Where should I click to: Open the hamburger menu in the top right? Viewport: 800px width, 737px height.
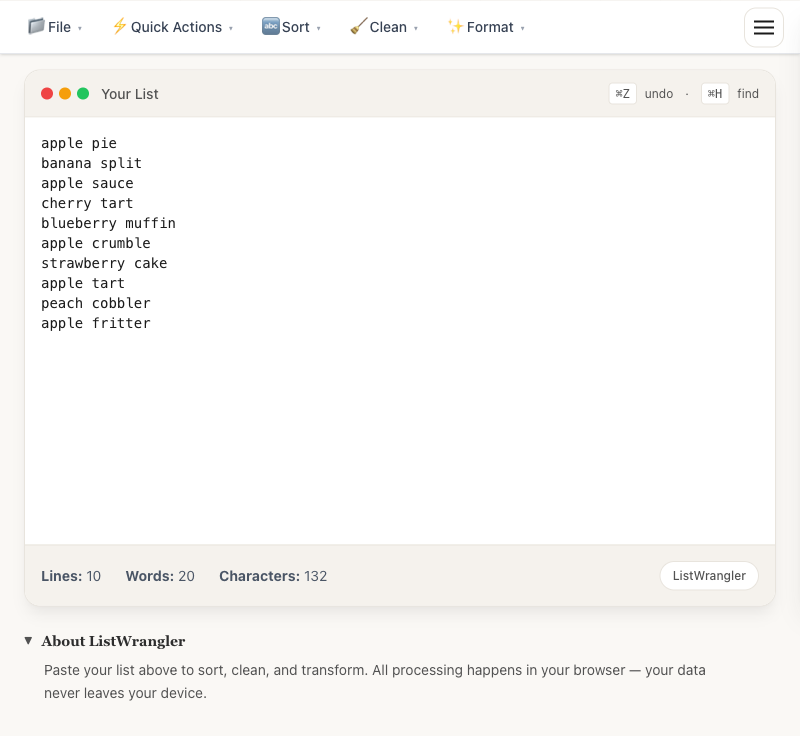pyautogui.click(x=764, y=27)
